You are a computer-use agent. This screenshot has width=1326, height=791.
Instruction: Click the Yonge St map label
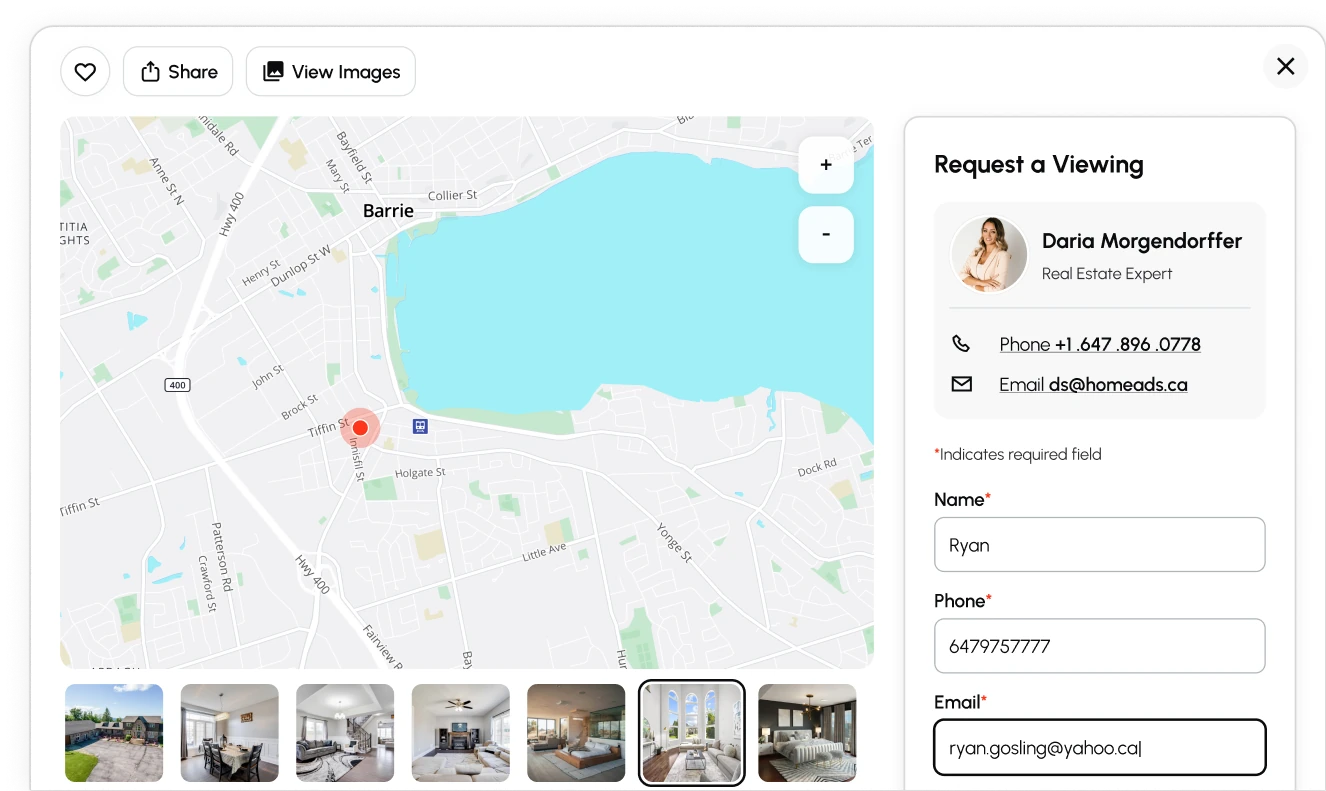click(x=675, y=543)
